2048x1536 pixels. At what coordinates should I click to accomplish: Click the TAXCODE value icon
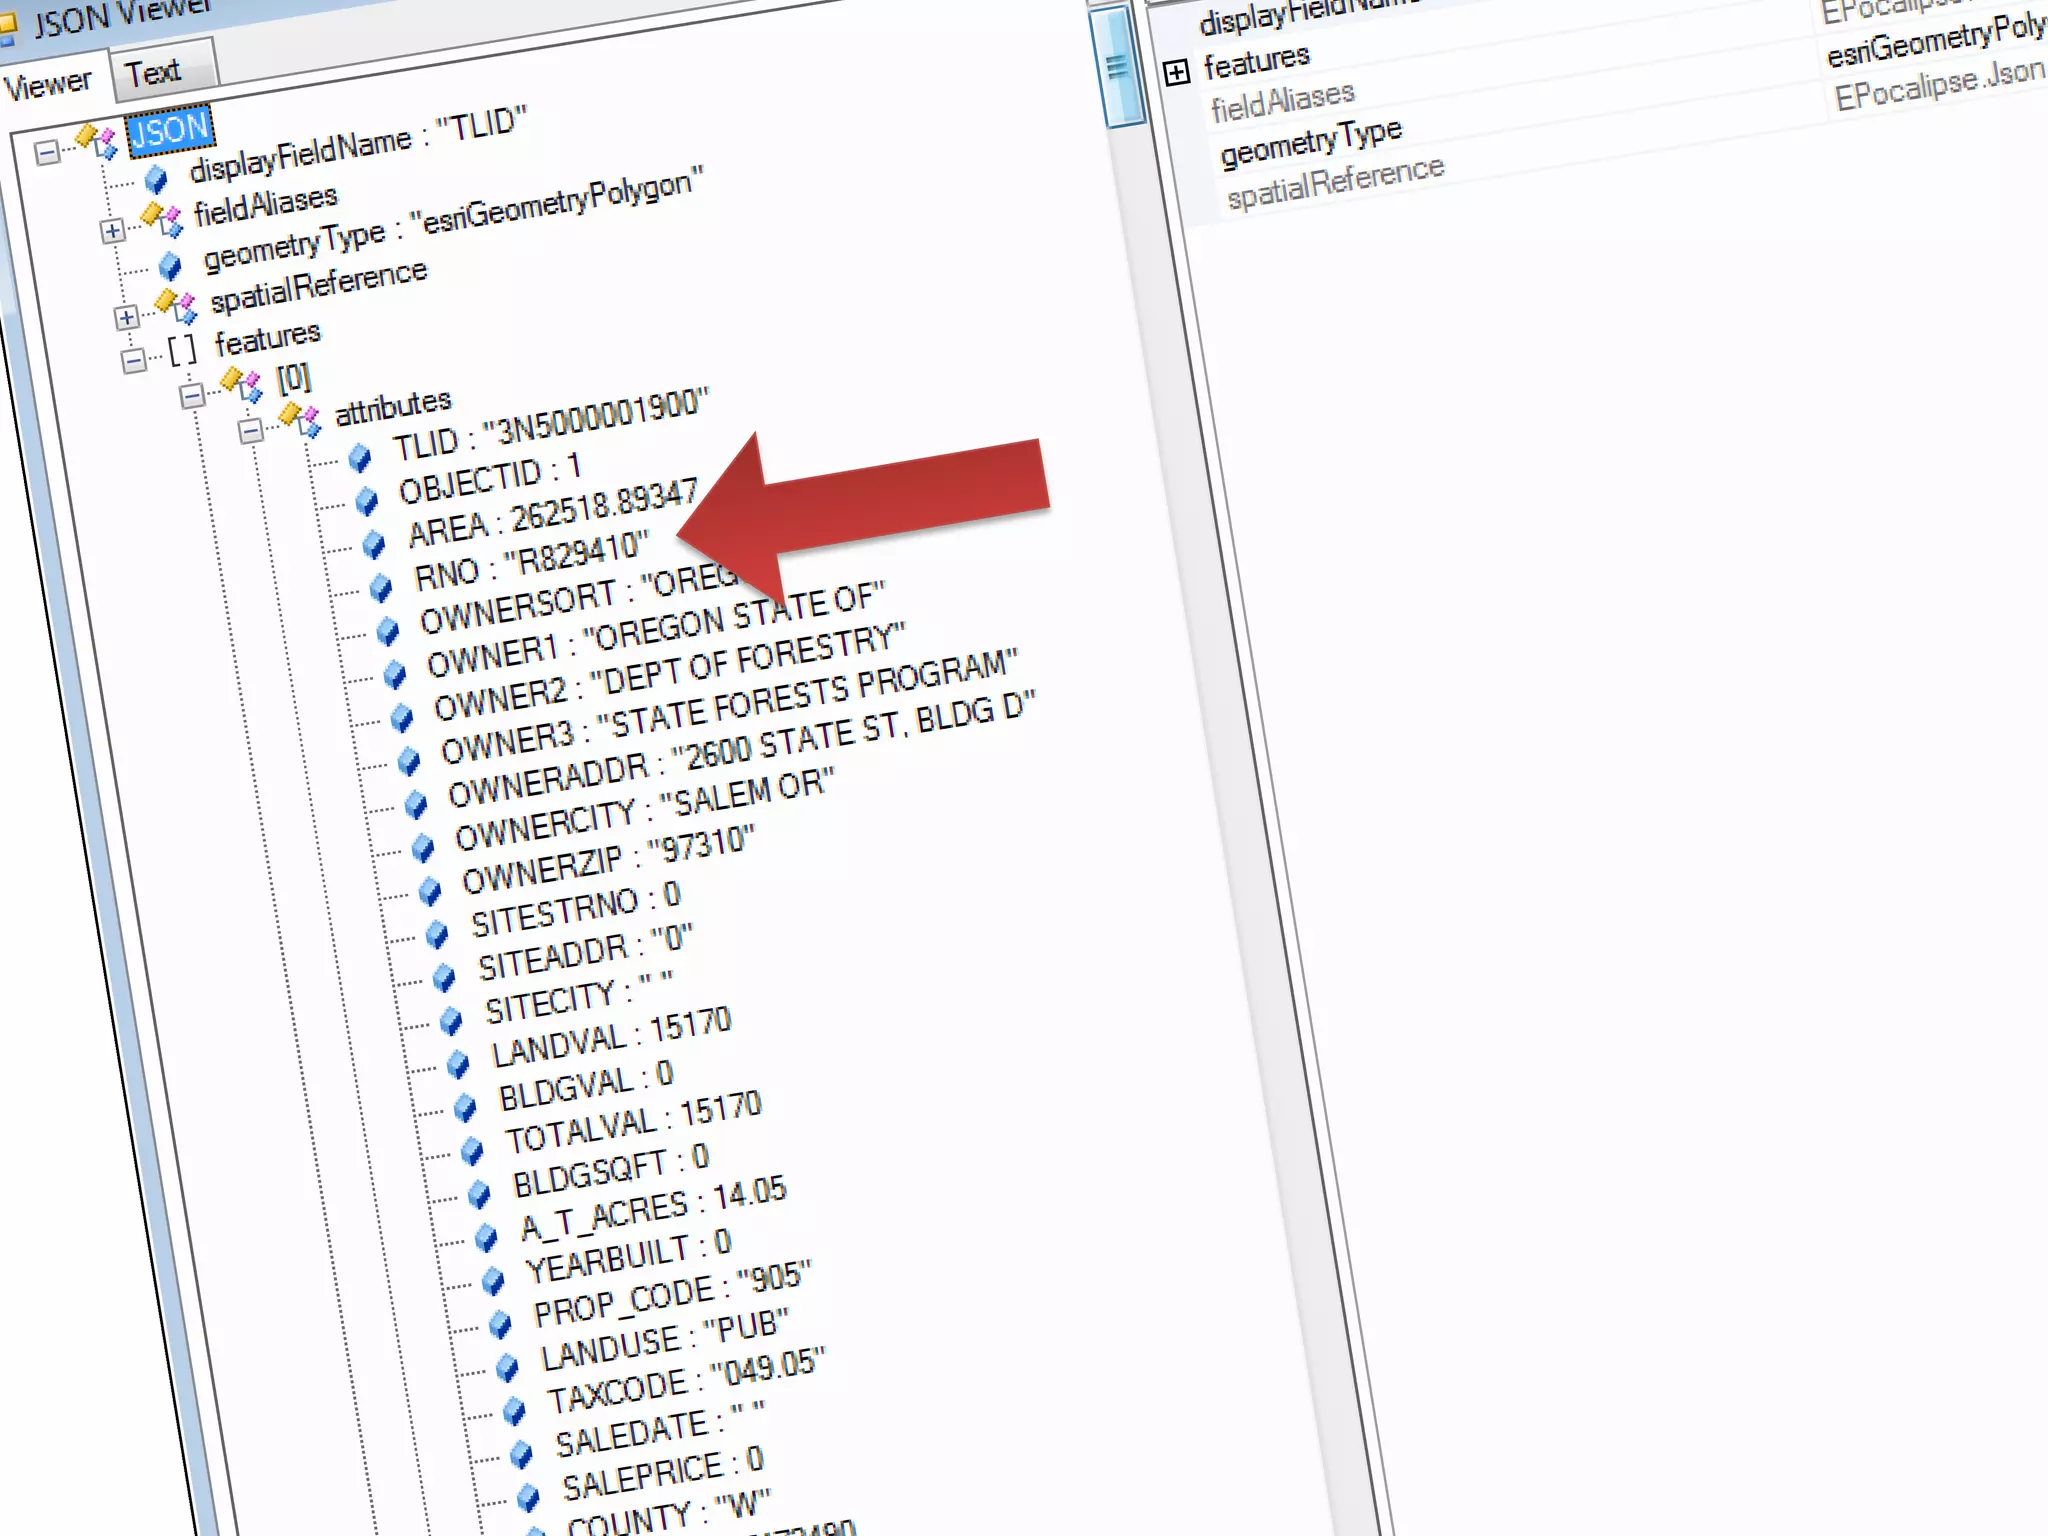point(514,1411)
